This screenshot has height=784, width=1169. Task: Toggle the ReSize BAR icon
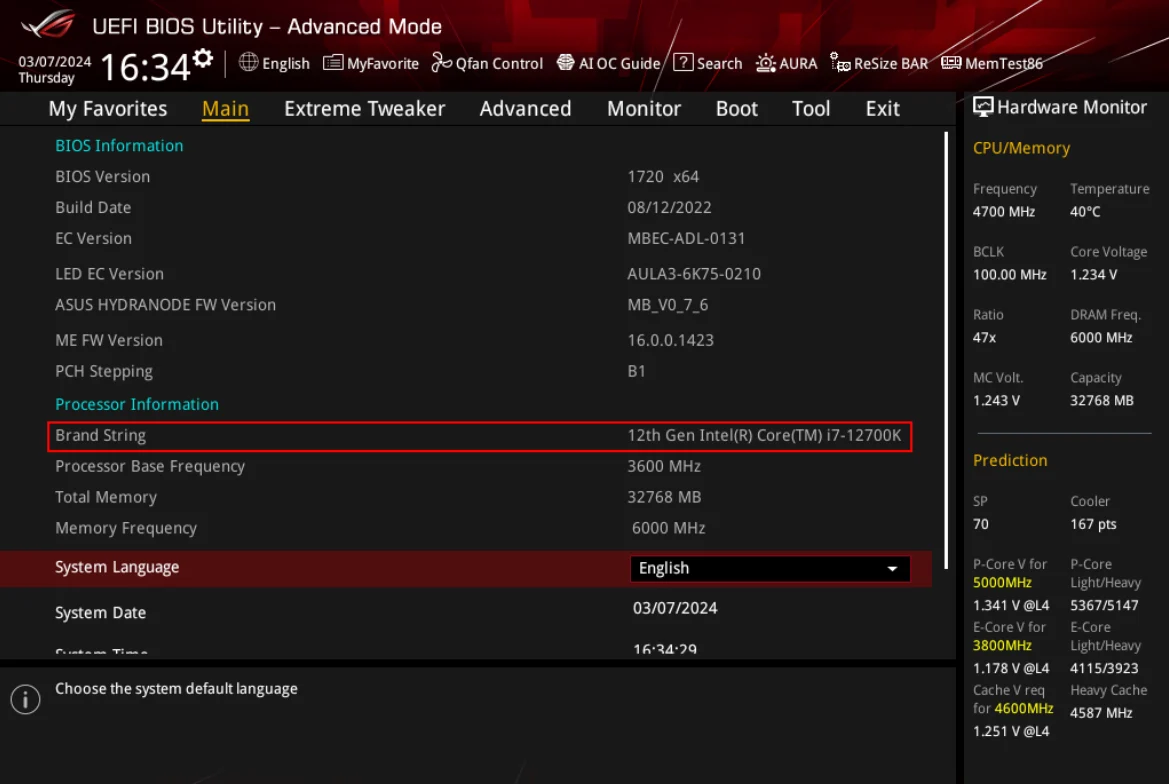click(x=840, y=63)
